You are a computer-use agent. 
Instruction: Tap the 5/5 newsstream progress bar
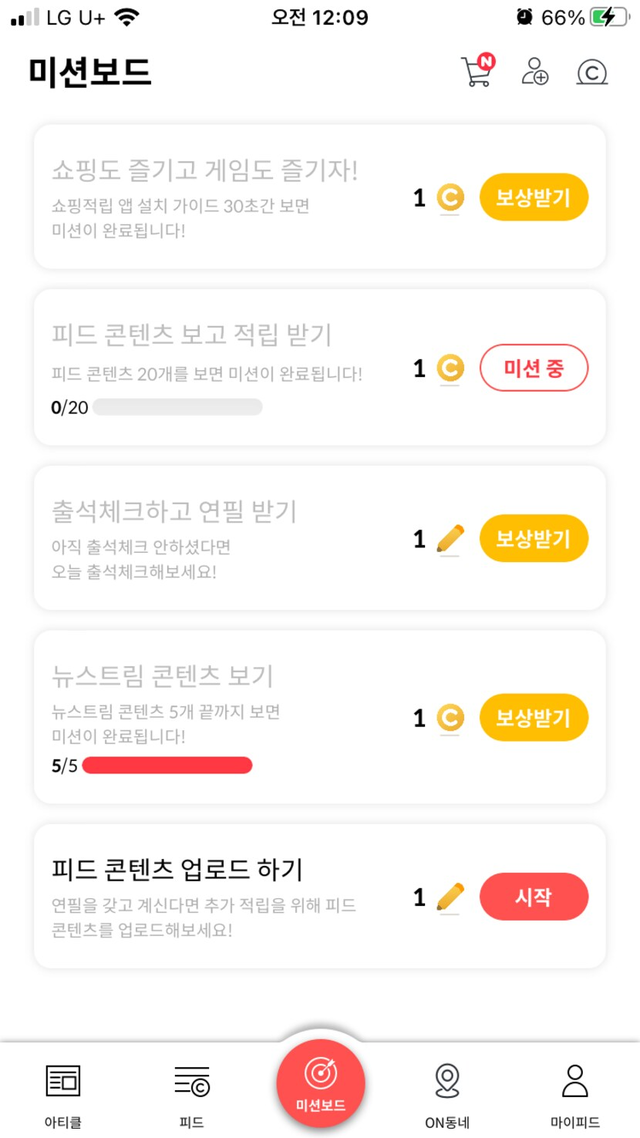[x=167, y=766]
